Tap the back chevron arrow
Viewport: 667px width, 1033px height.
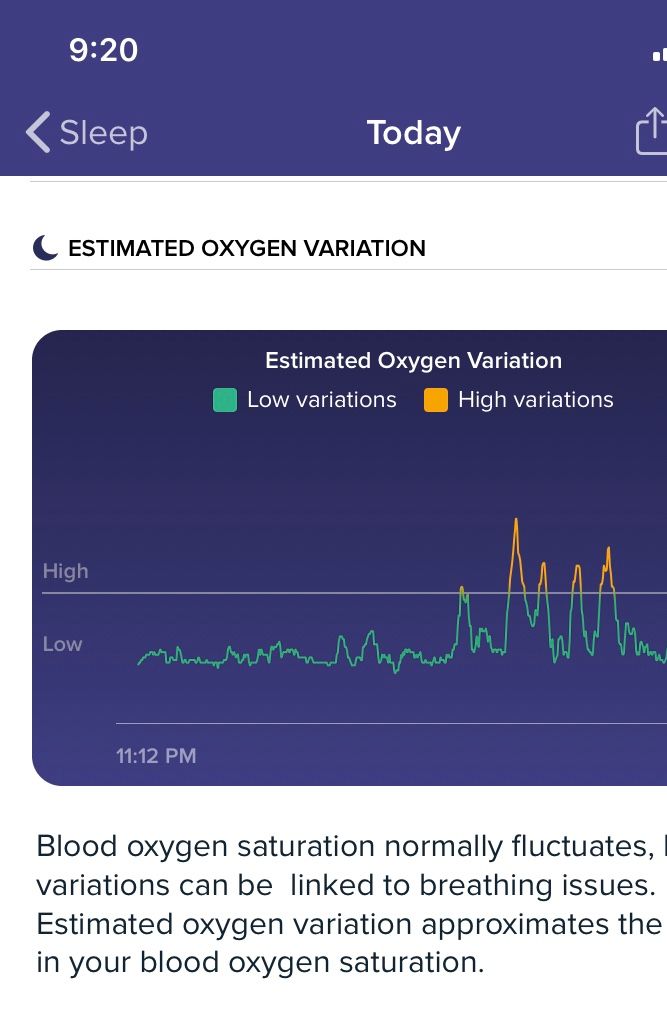point(38,133)
